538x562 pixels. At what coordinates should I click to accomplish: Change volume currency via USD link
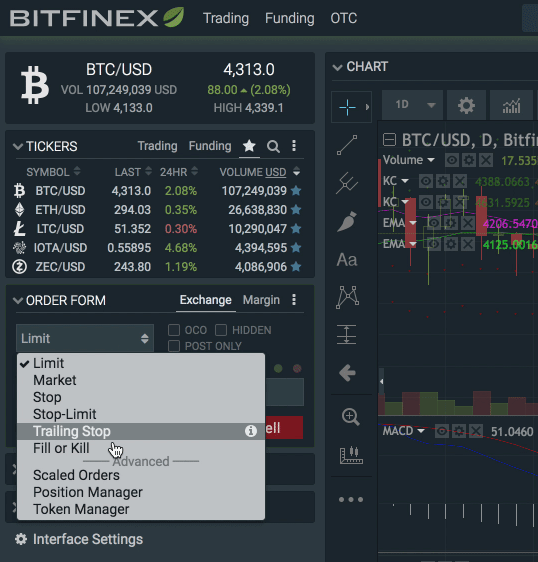click(276, 172)
